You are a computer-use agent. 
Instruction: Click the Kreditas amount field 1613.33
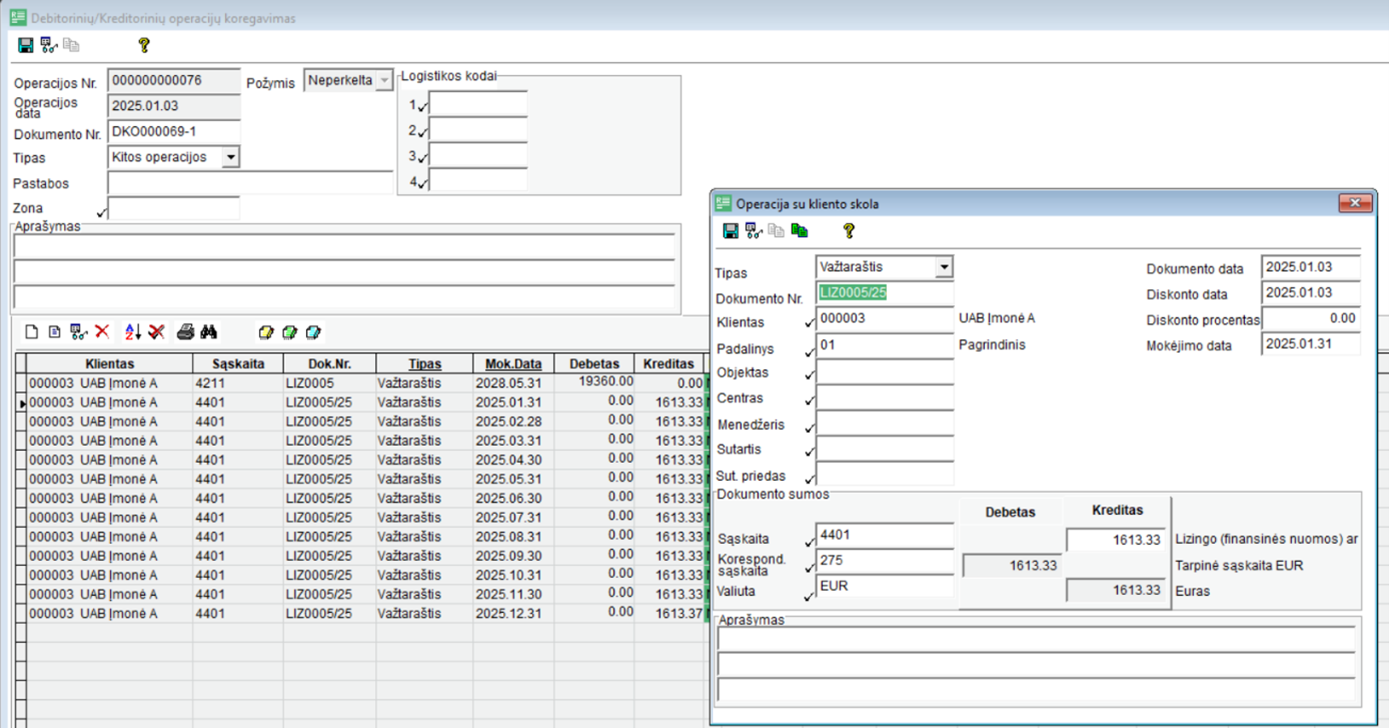(x=1115, y=540)
